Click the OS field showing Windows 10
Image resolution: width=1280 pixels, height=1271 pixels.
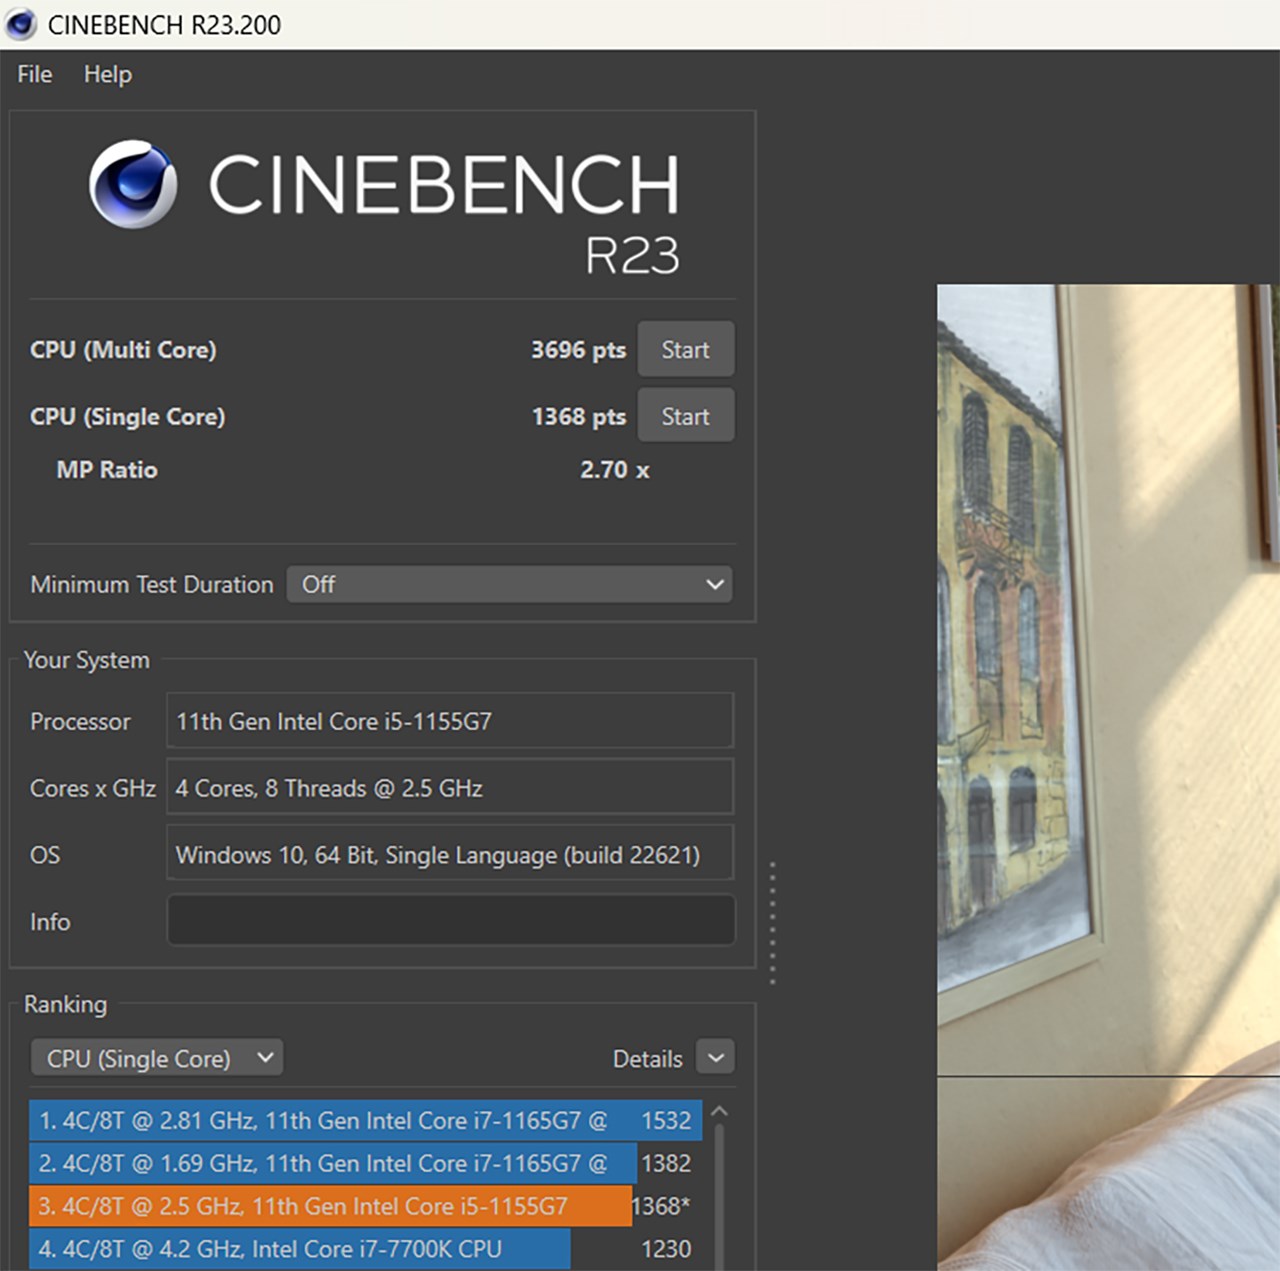(x=449, y=854)
